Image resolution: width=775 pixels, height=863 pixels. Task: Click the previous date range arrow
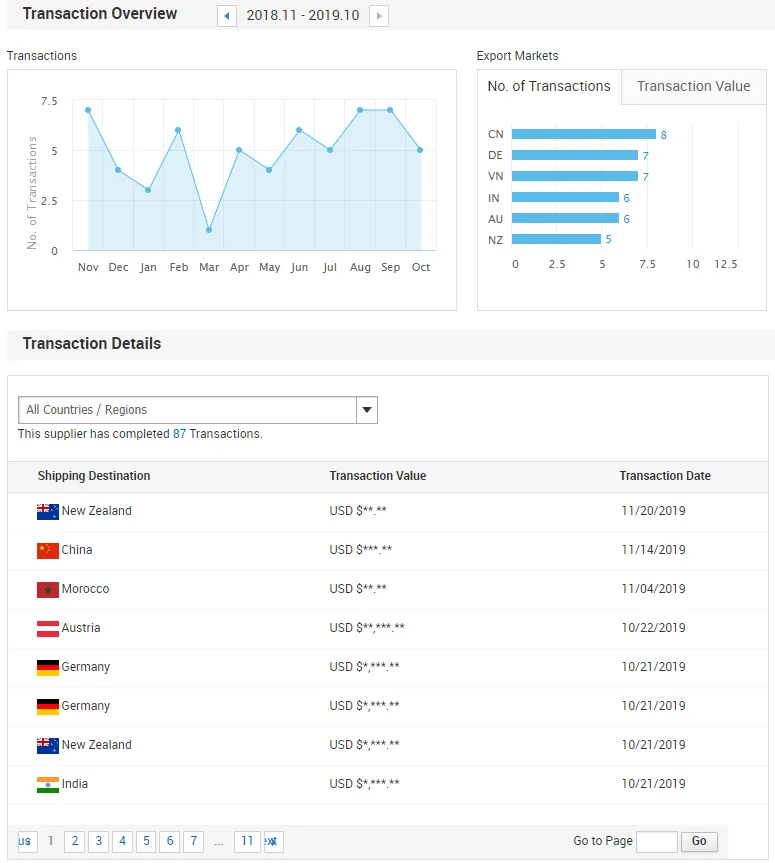pyautogui.click(x=227, y=16)
